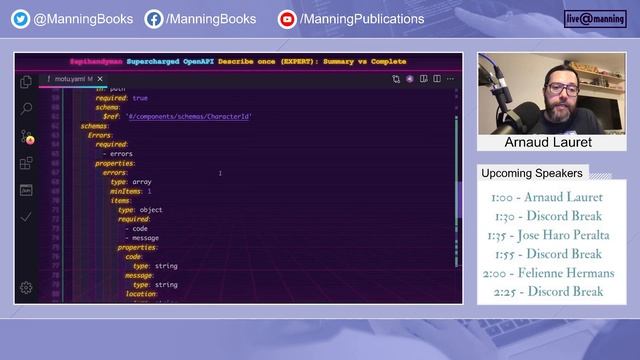
Task: Open the editor more actions ellipsis
Action: pos(450,79)
